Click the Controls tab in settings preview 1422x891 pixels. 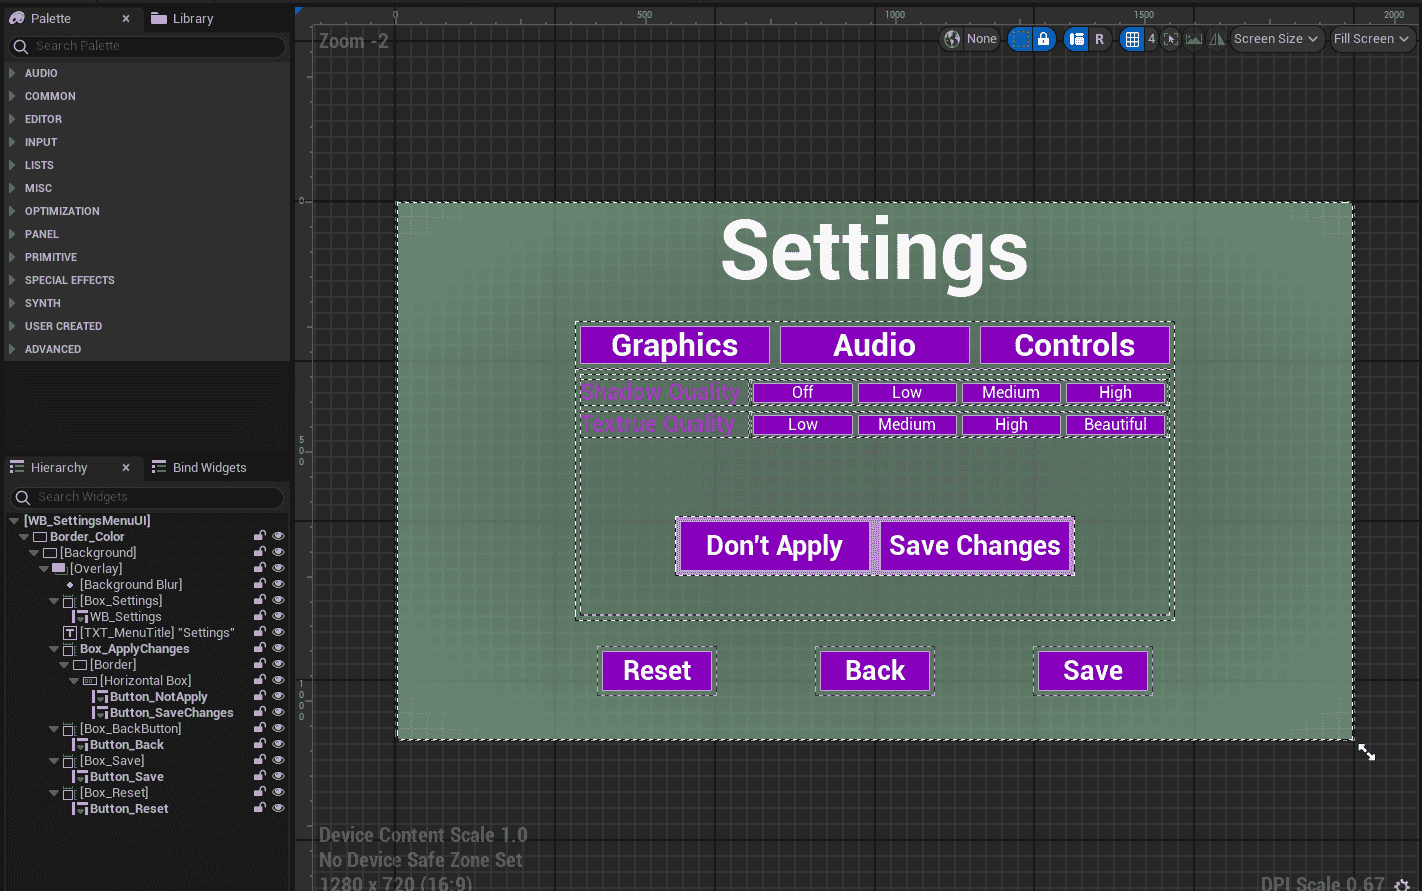1075,345
